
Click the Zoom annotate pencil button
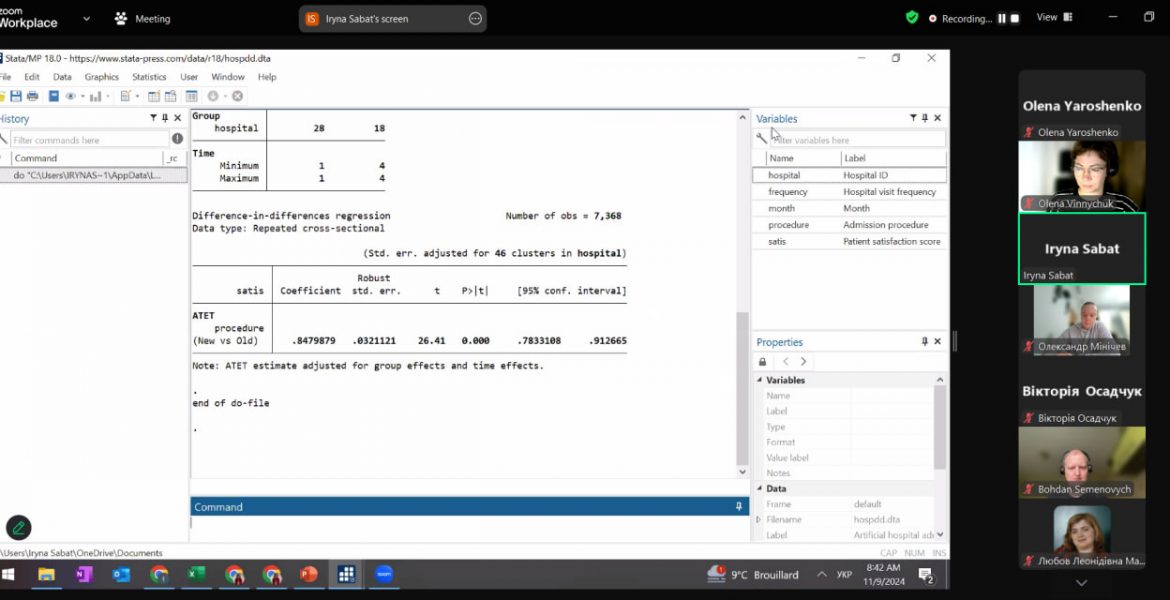(x=19, y=528)
